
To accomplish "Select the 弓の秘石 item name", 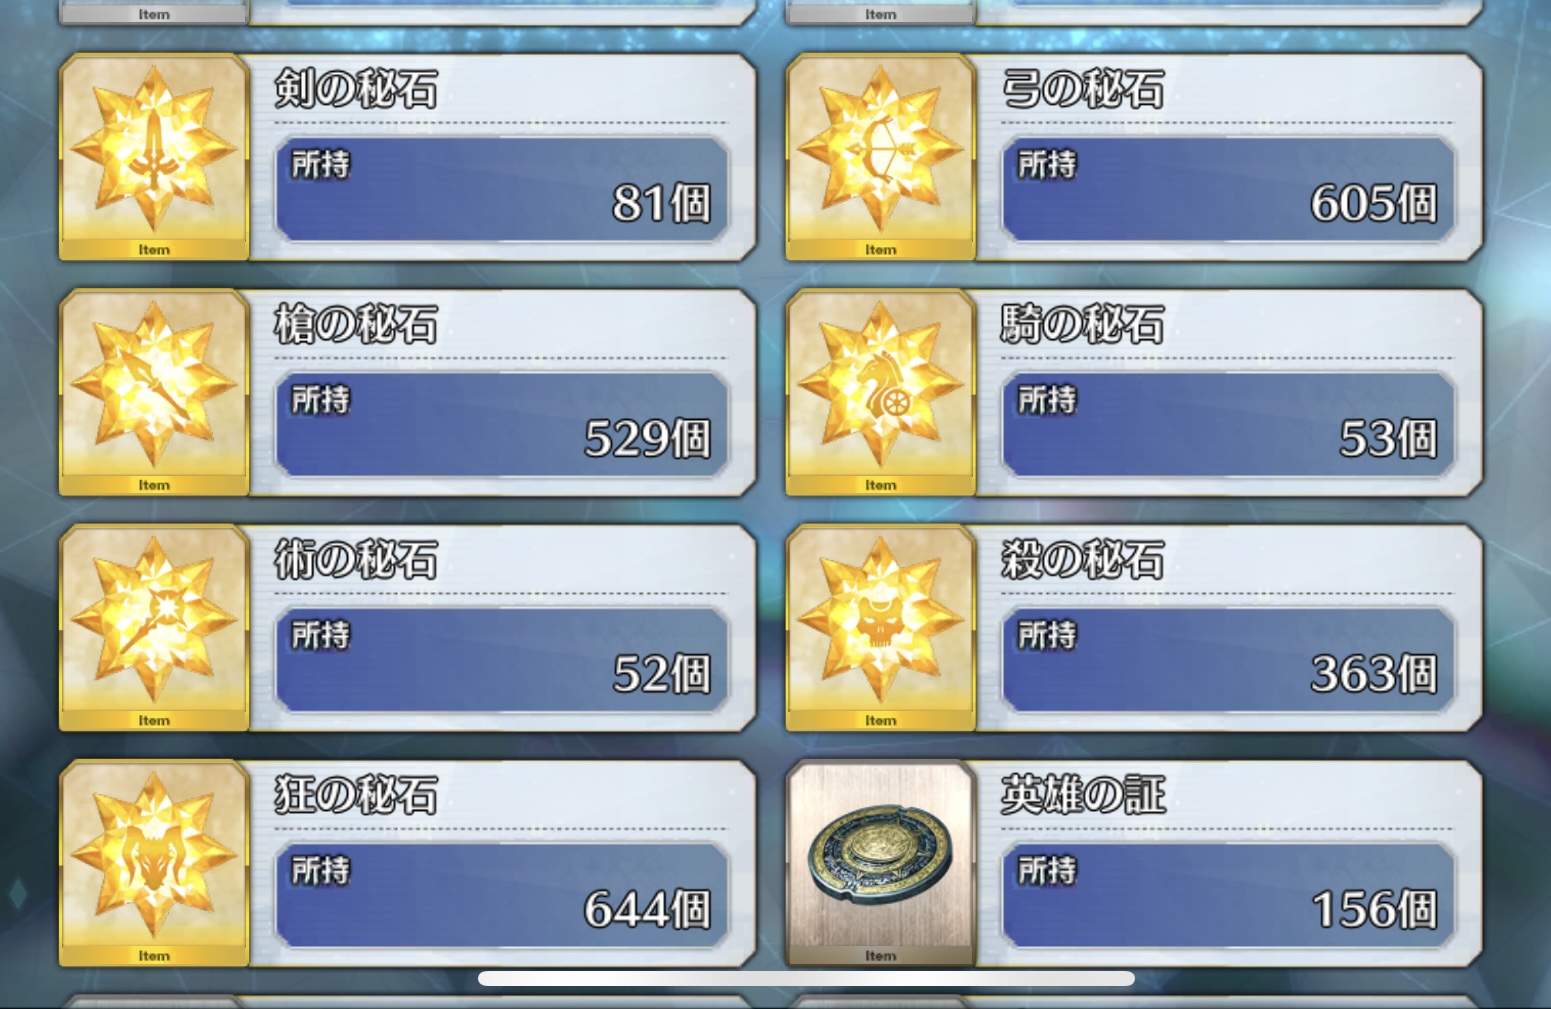I will [x=1083, y=89].
